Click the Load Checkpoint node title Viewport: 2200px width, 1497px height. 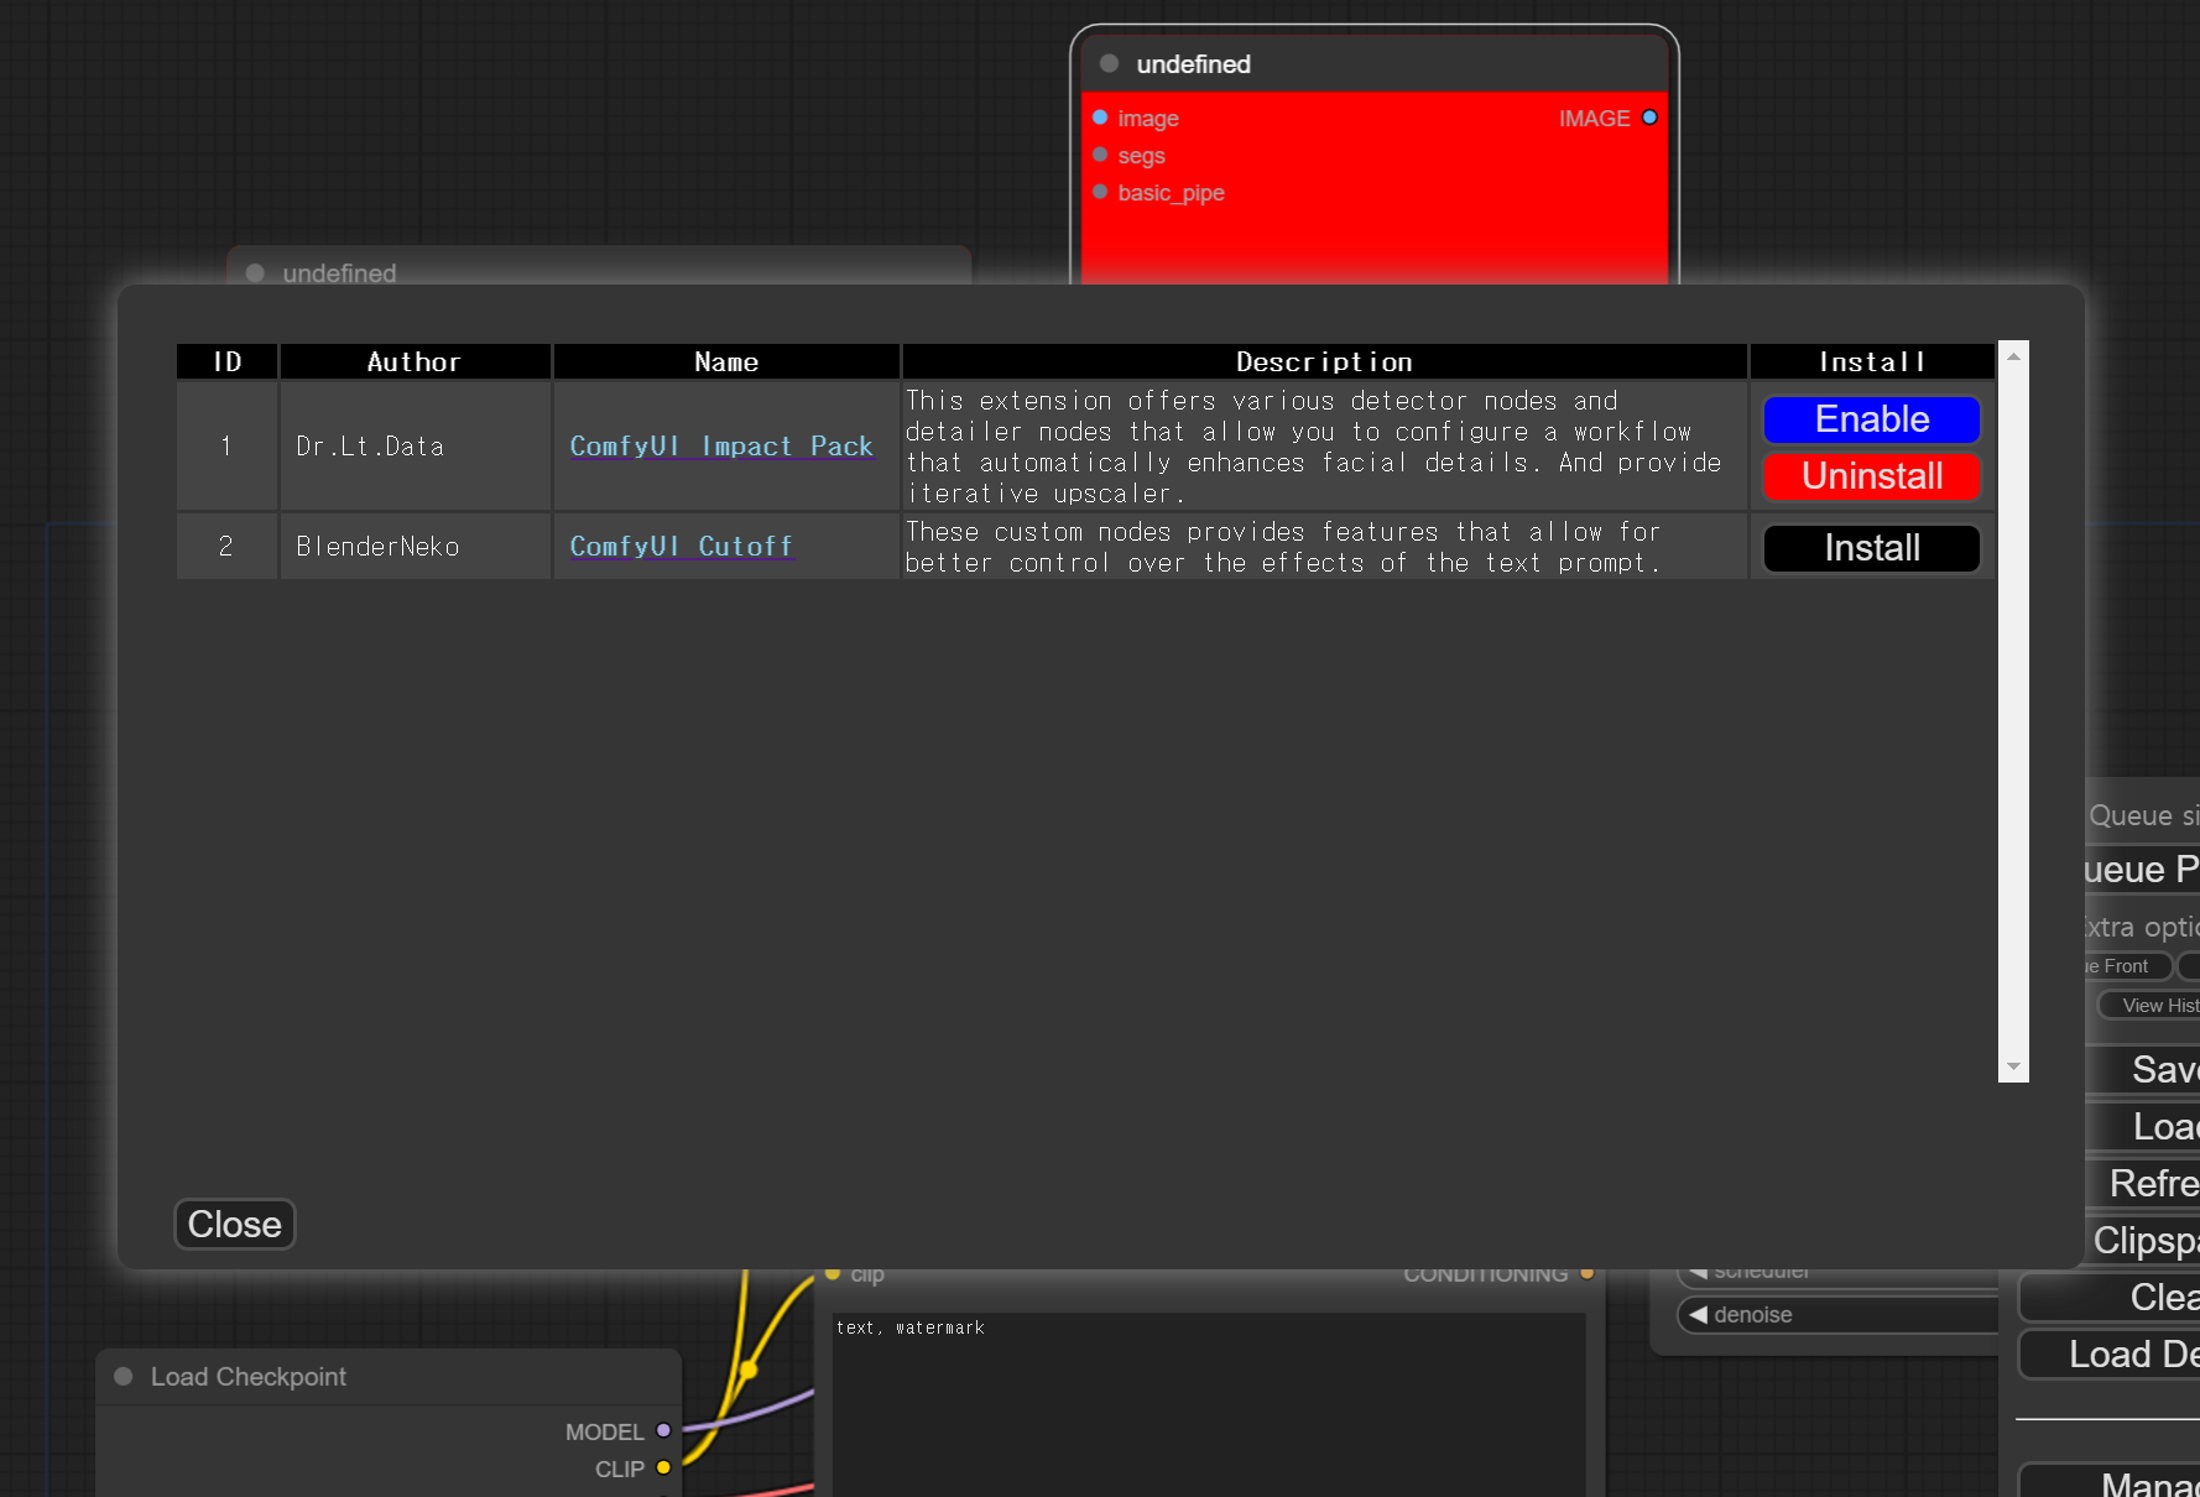coord(248,1376)
